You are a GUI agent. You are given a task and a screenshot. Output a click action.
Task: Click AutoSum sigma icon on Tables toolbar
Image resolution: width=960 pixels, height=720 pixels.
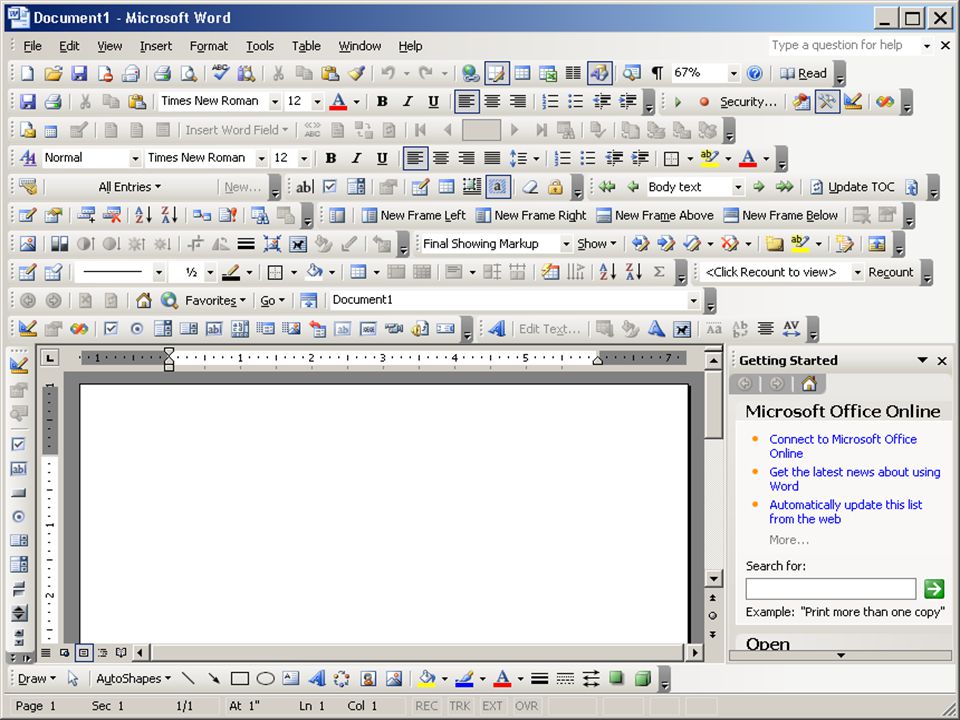click(x=659, y=272)
